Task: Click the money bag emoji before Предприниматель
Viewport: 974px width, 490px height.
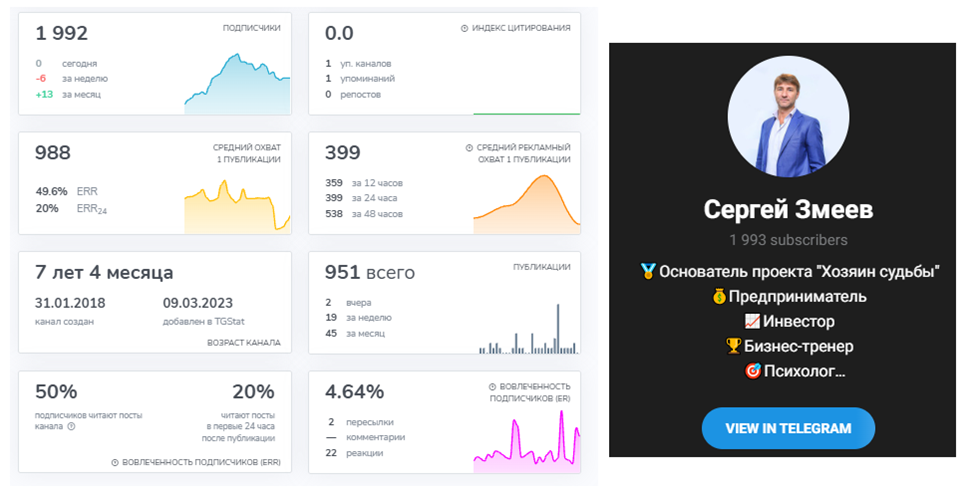Action: point(719,296)
